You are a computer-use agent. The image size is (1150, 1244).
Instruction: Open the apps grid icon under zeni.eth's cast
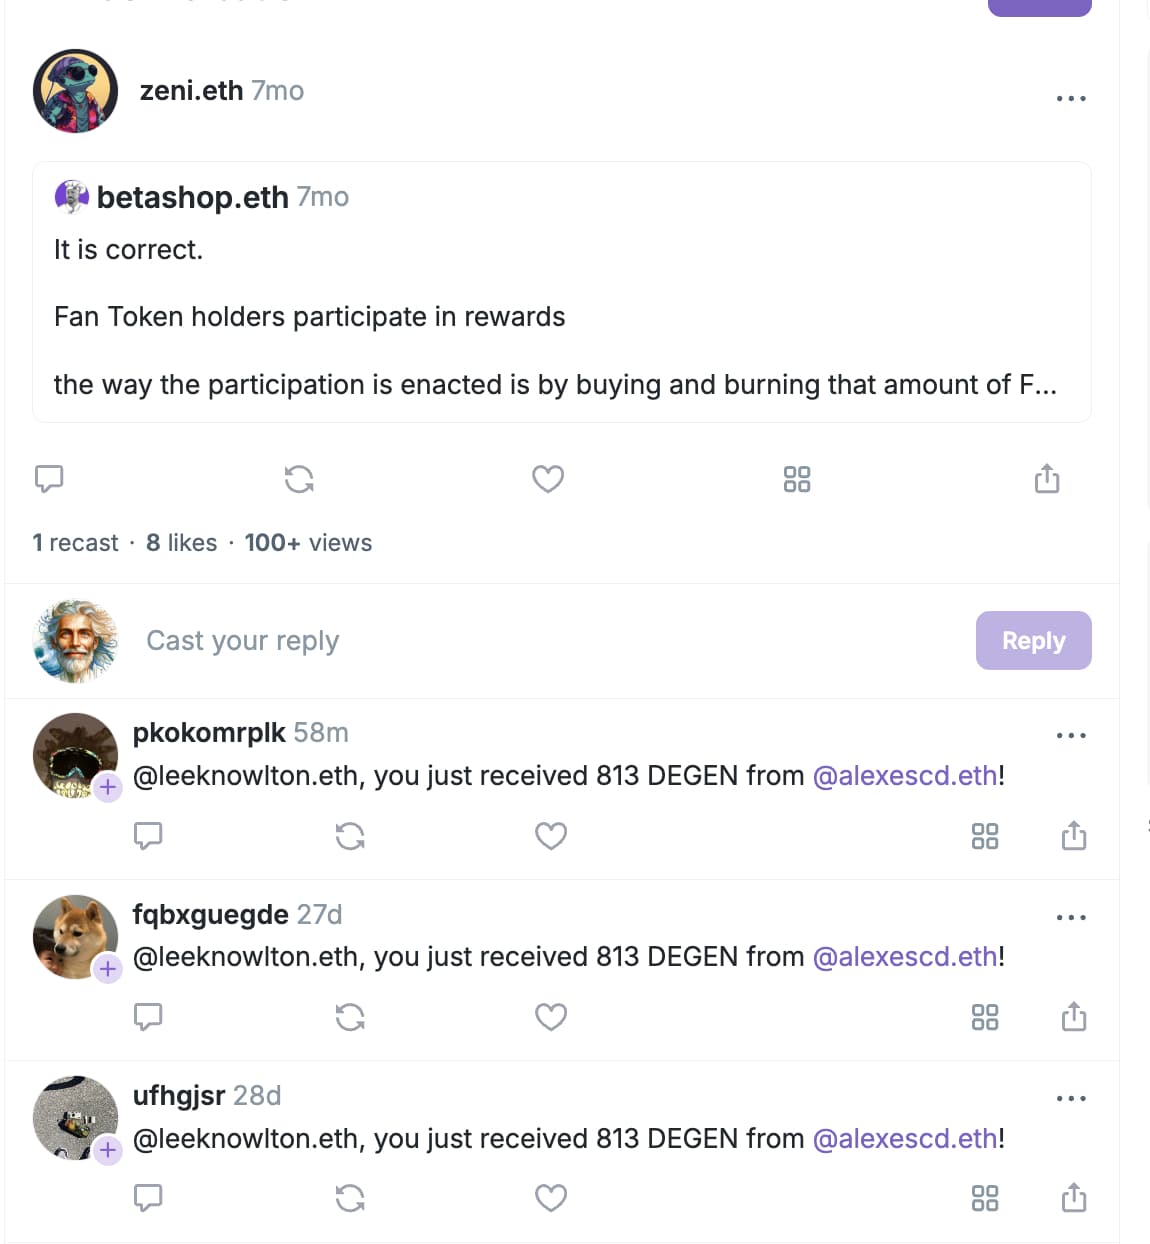click(x=797, y=479)
